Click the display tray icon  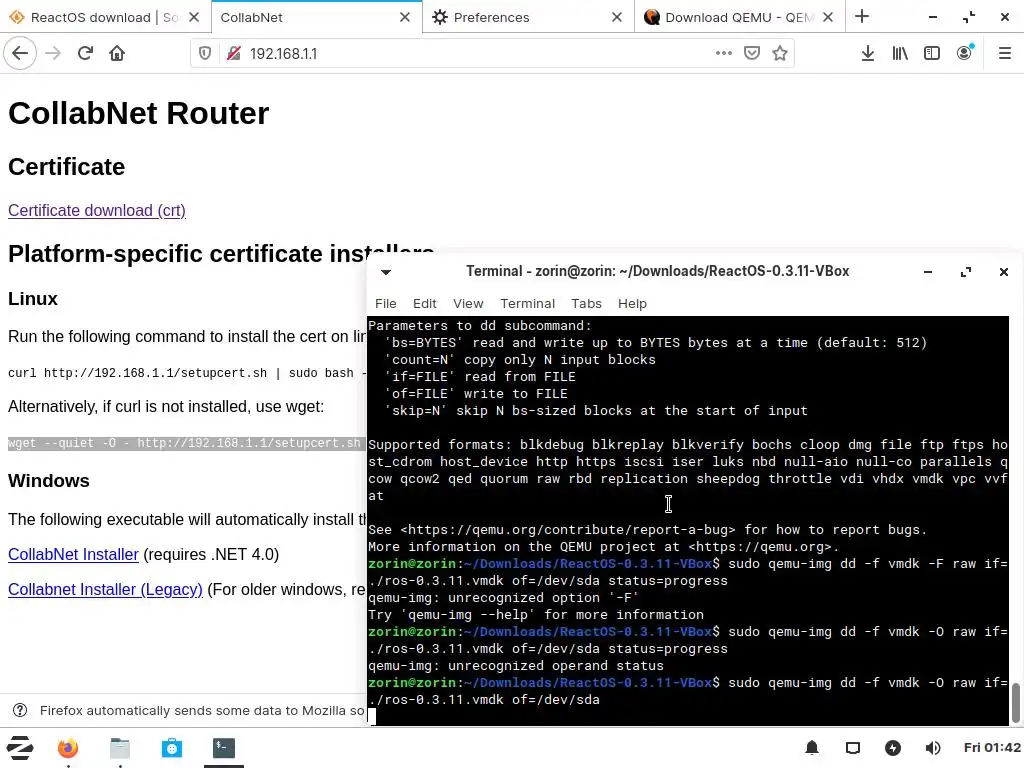853,748
